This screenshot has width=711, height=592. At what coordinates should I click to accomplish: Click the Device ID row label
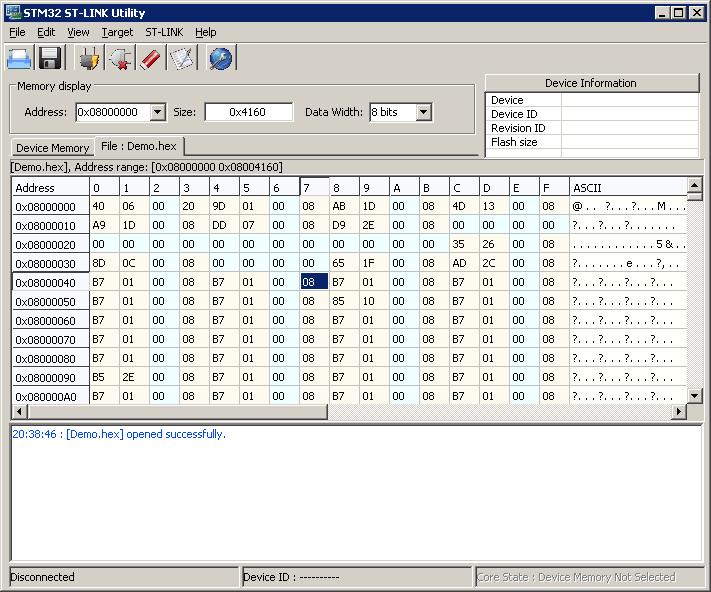(514, 114)
